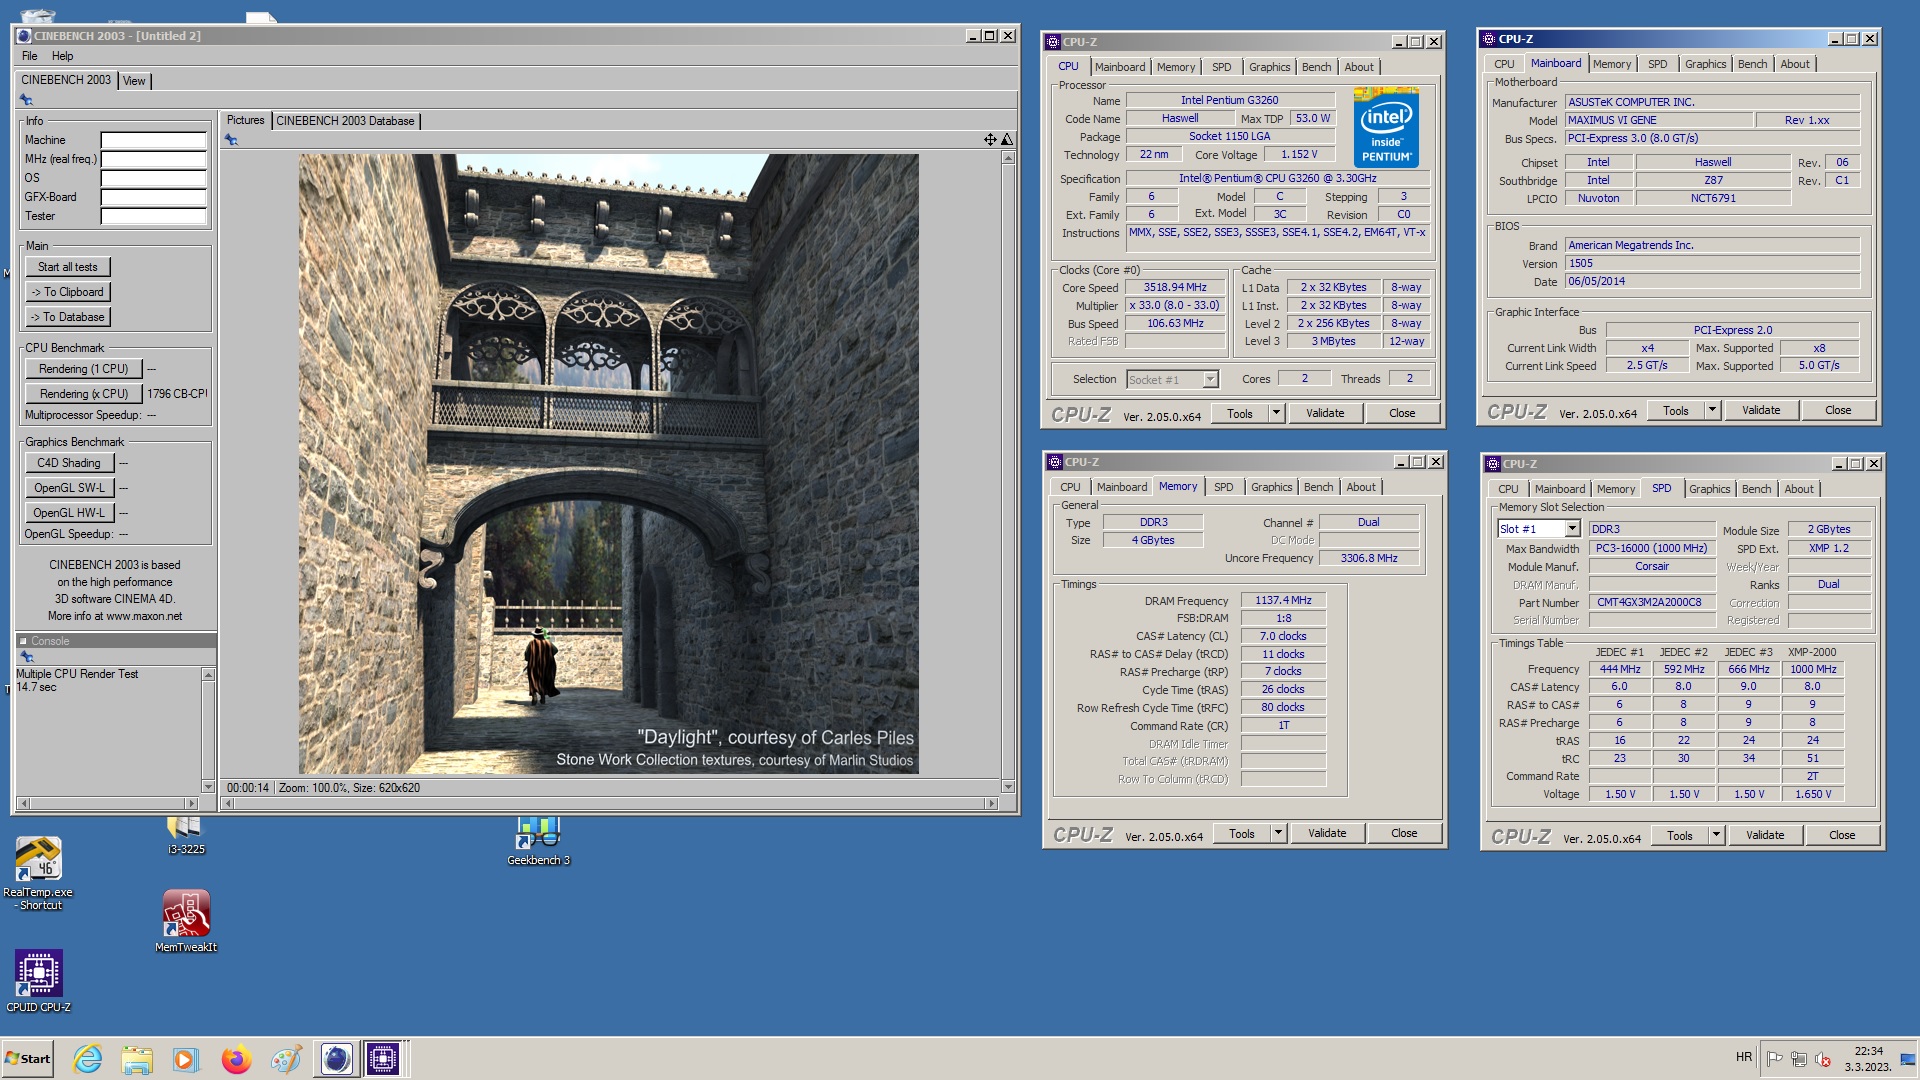Click the rendered Daylight picture

pyautogui.click(x=608, y=464)
